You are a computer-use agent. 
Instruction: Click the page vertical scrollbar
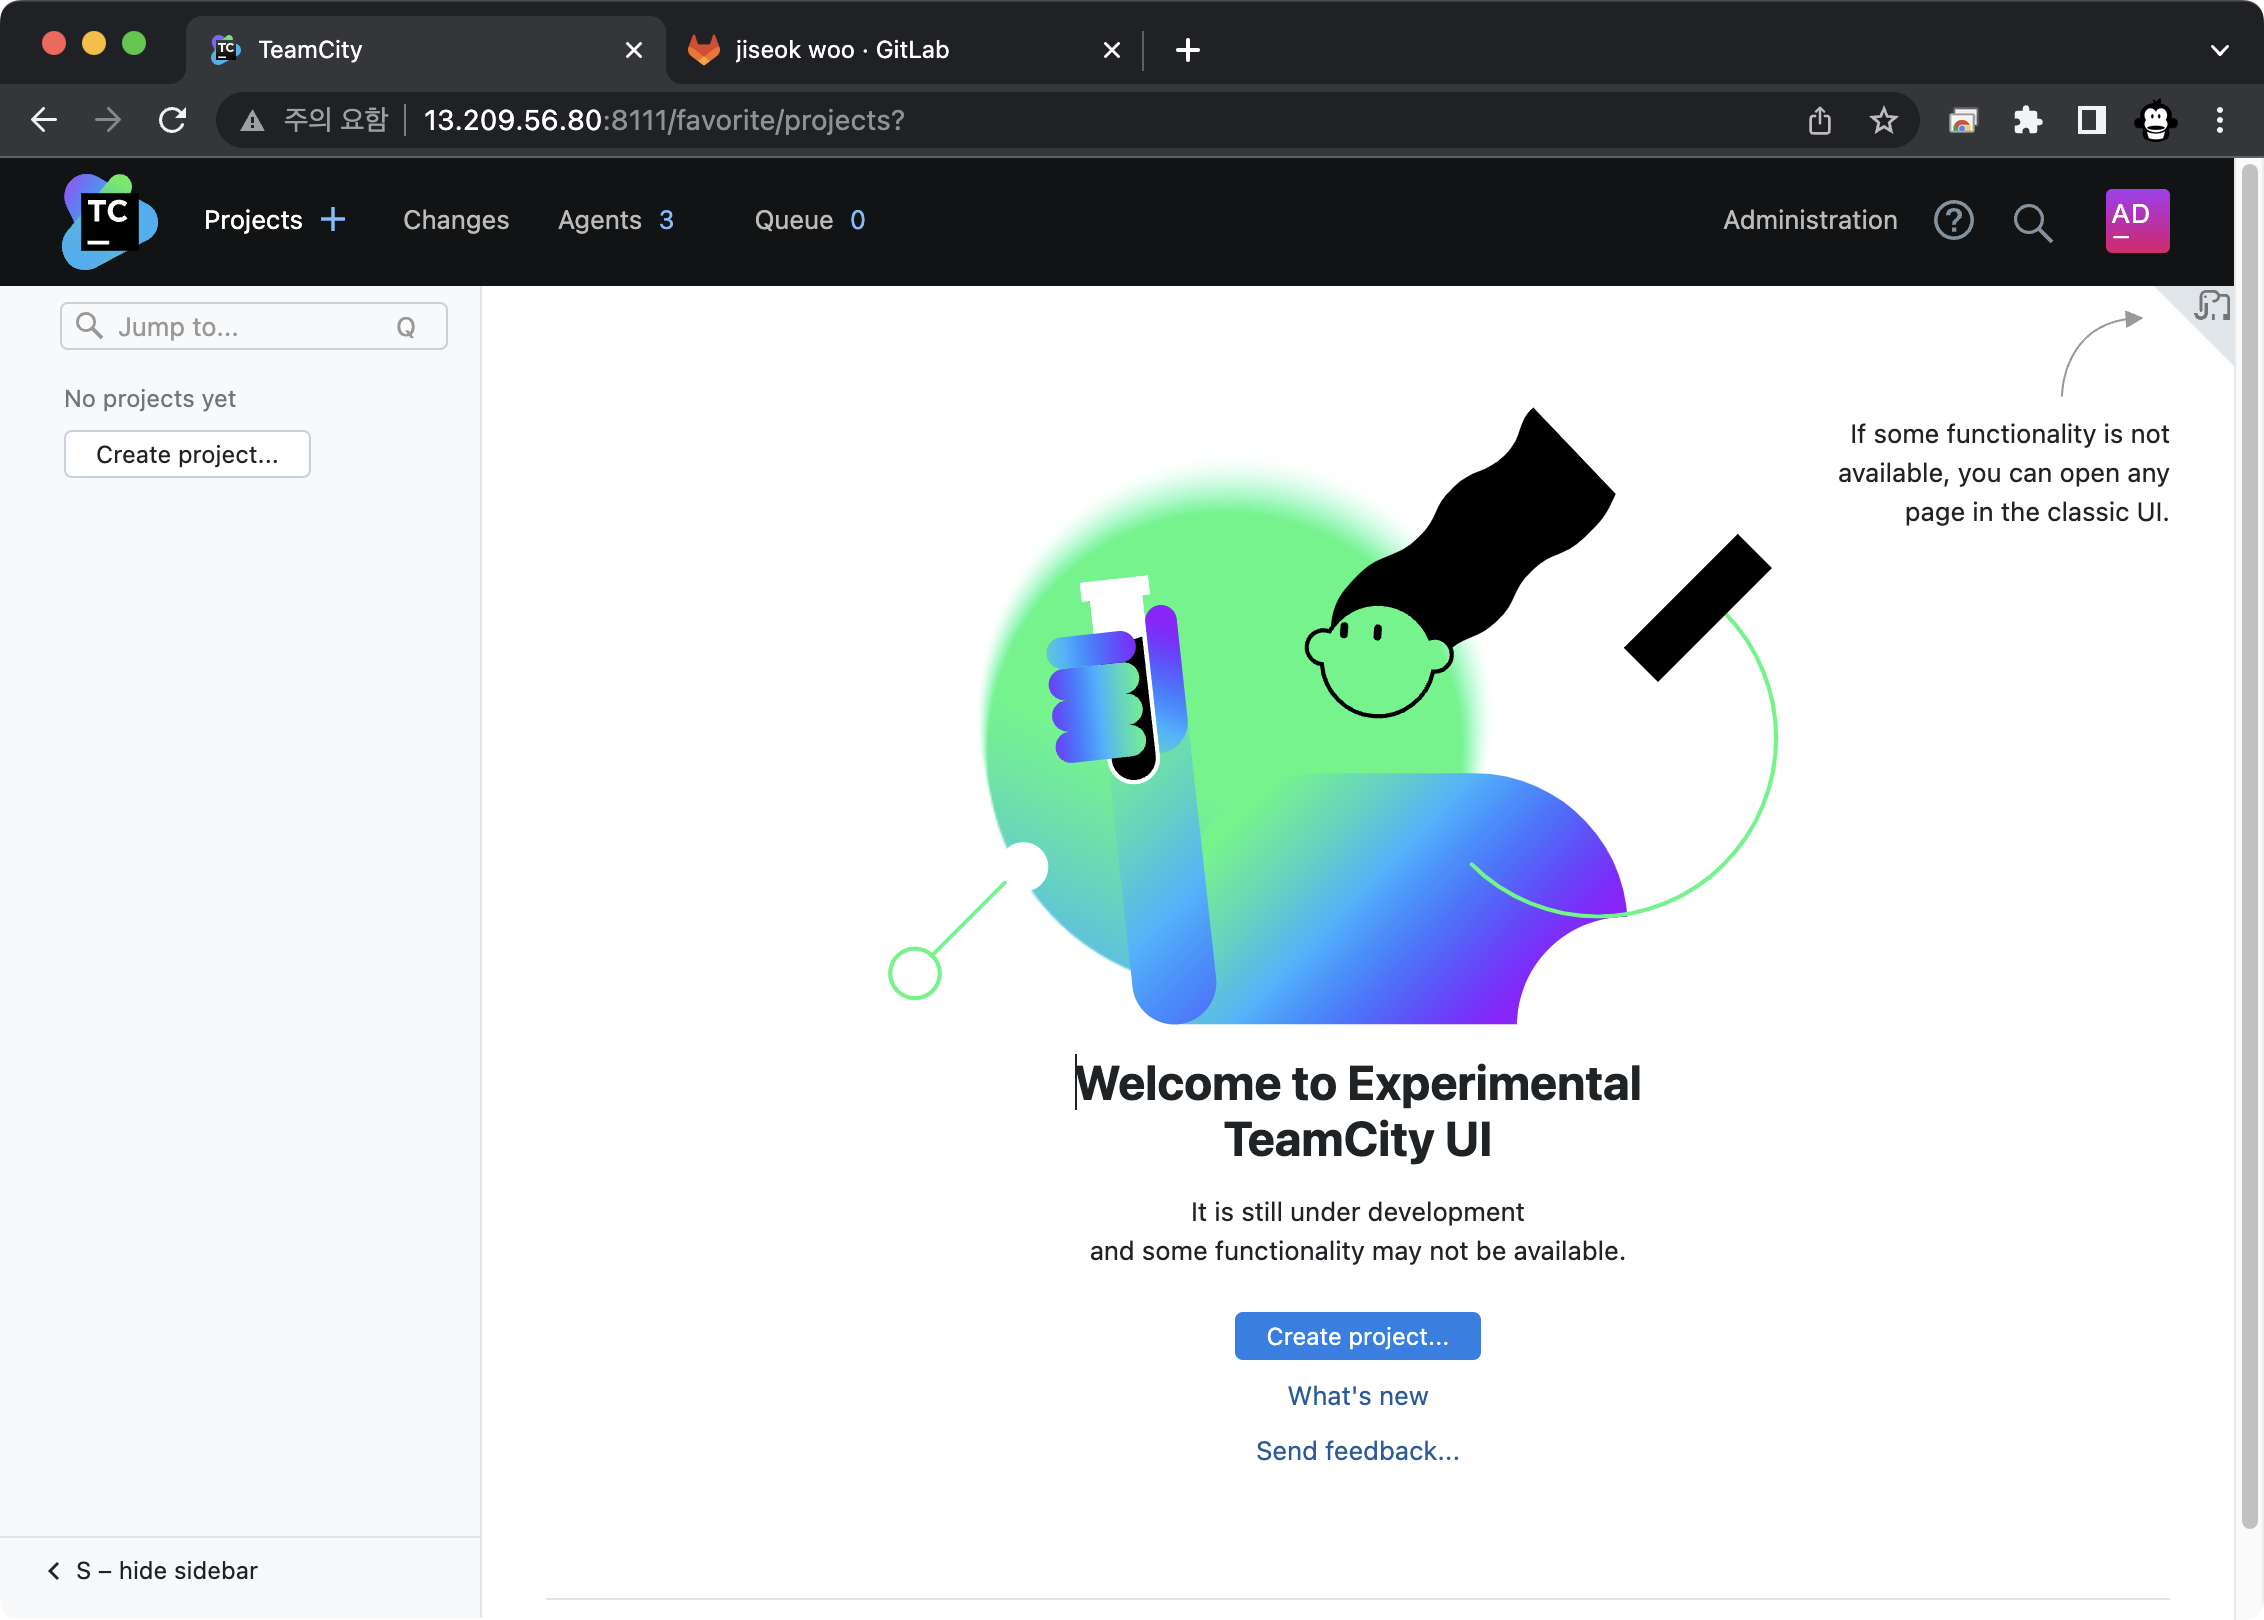pos(2249,846)
